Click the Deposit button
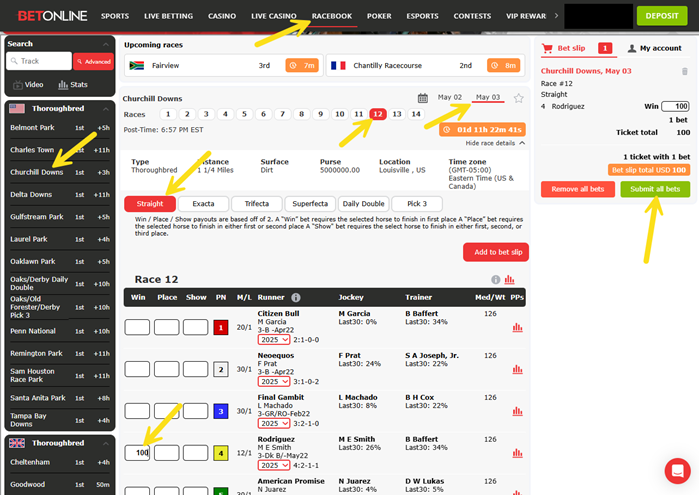This screenshot has height=496, width=699. click(662, 16)
